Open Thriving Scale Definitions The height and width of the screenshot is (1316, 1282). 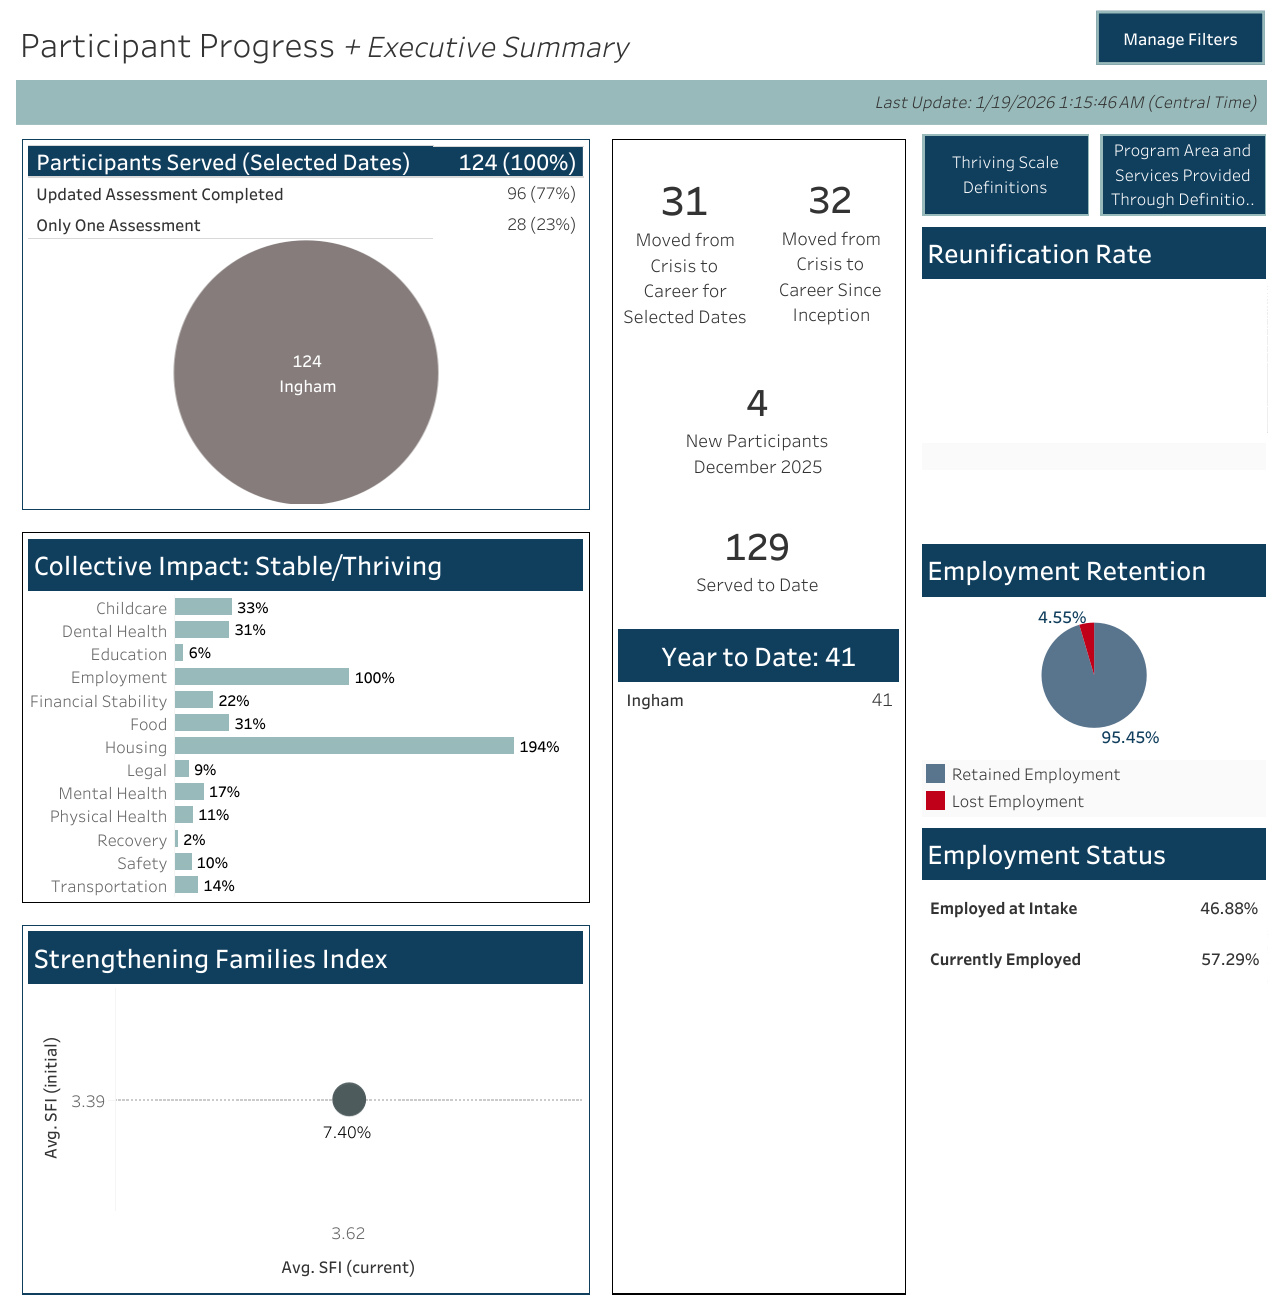coord(1005,175)
